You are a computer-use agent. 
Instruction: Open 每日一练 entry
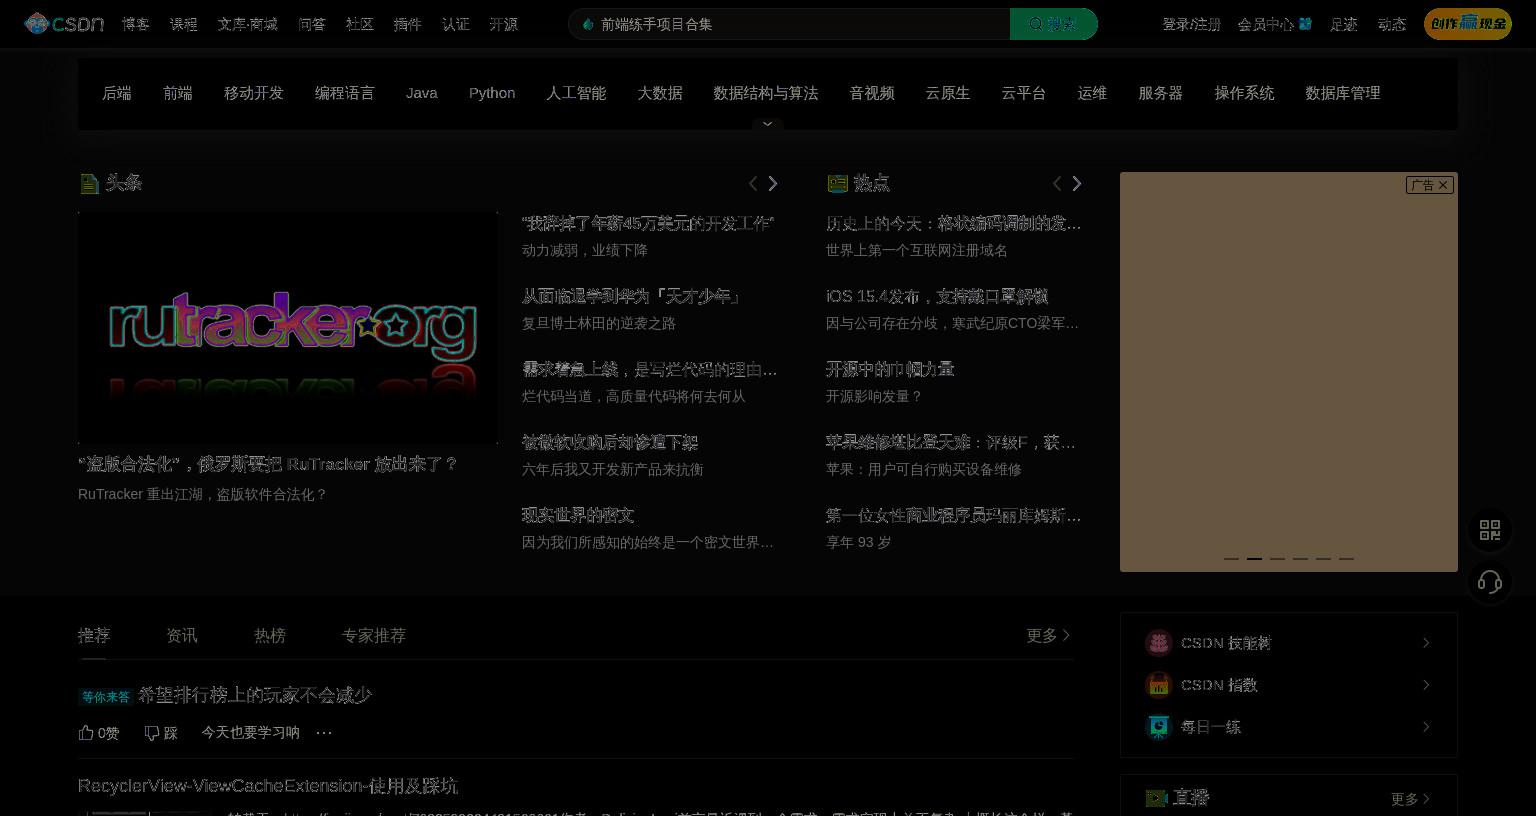tap(1289, 727)
